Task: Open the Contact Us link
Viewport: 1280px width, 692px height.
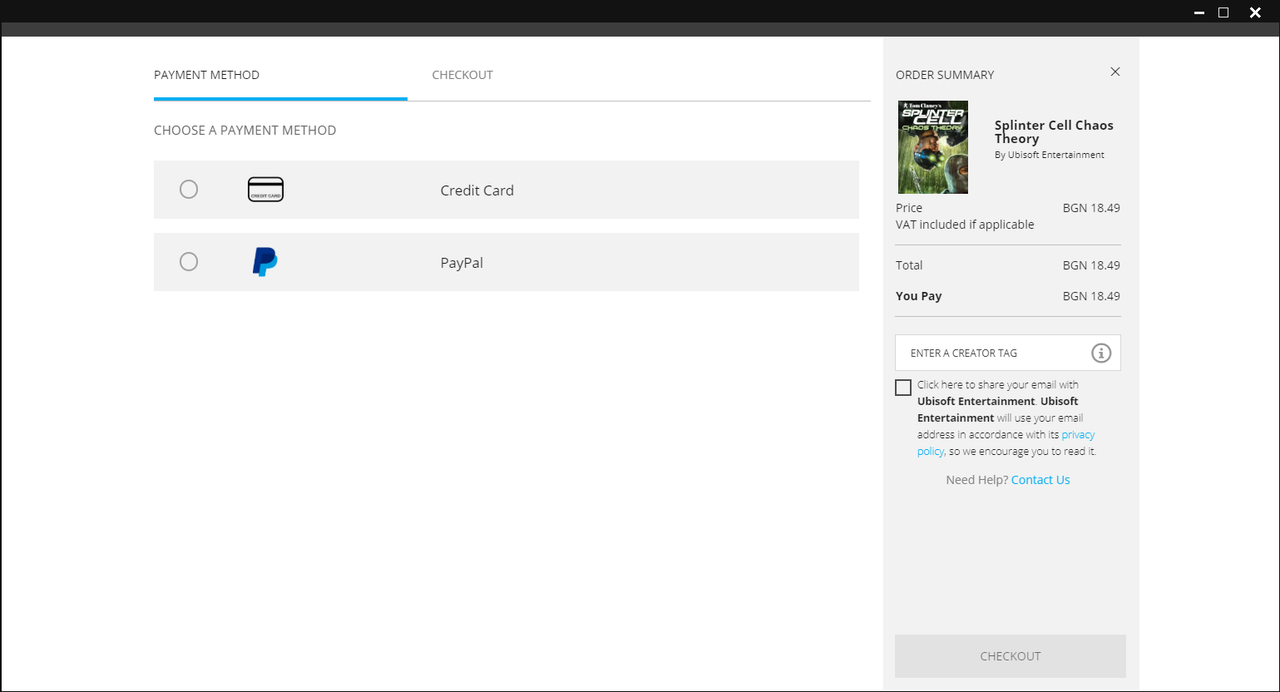Action: [x=1040, y=480]
